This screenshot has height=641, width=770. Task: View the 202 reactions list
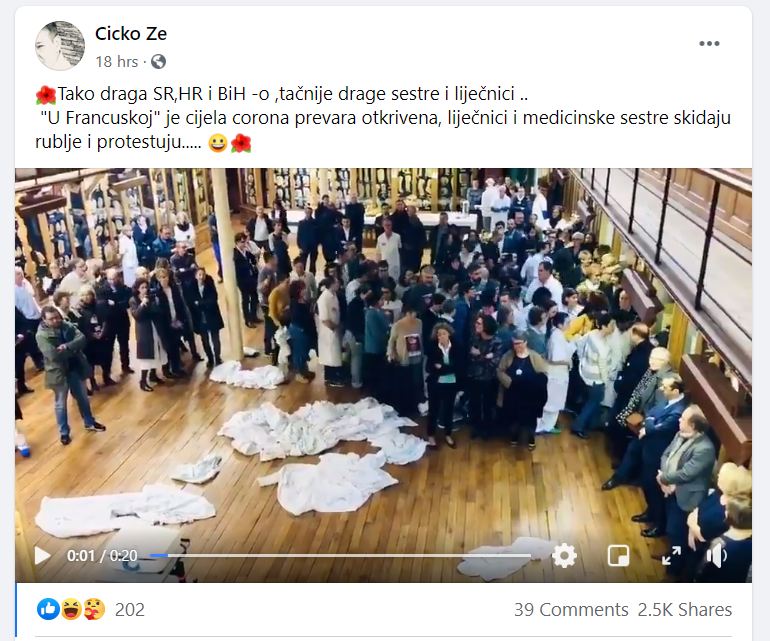(x=130, y=610)
